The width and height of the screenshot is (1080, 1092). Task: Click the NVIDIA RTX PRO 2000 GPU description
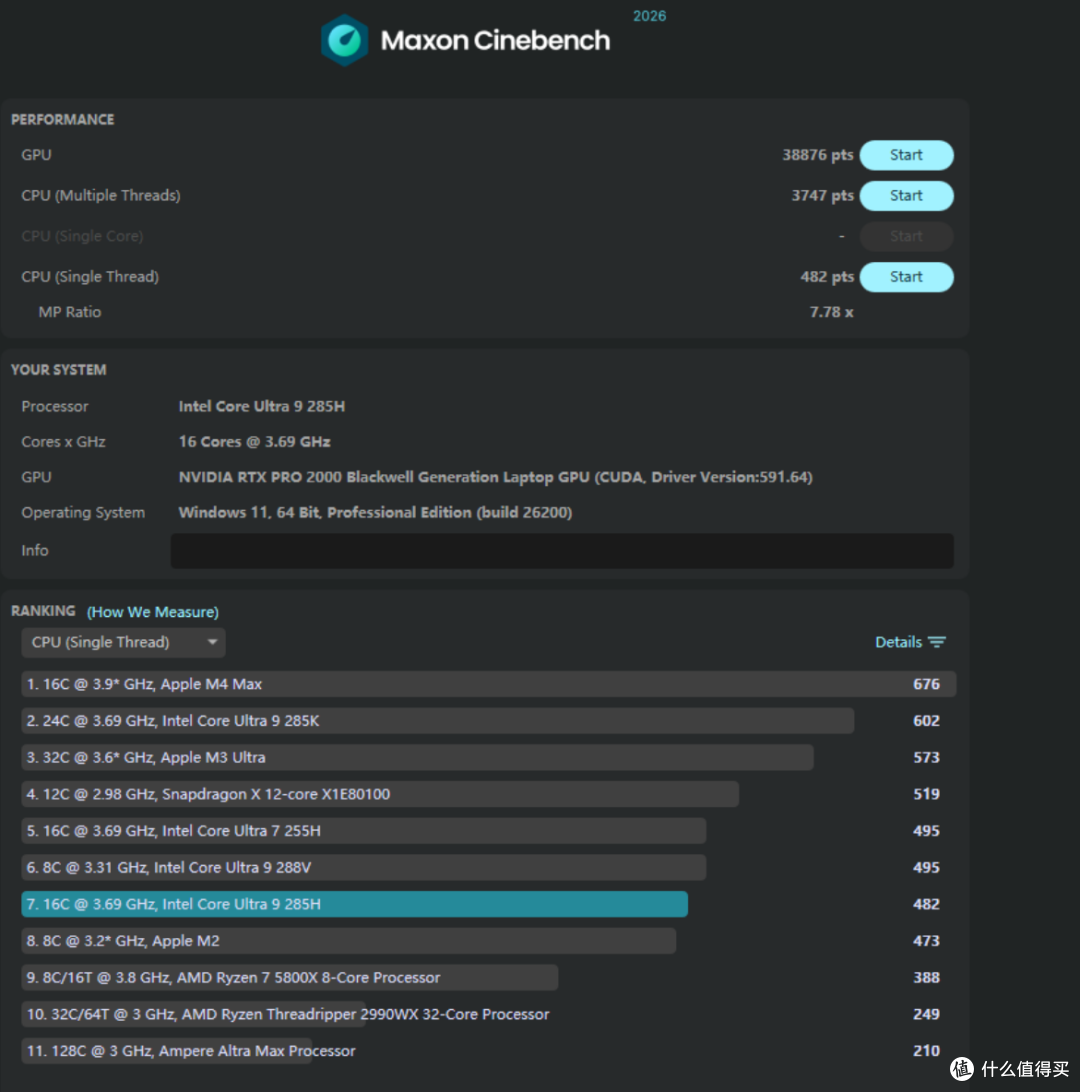point(495,477)
